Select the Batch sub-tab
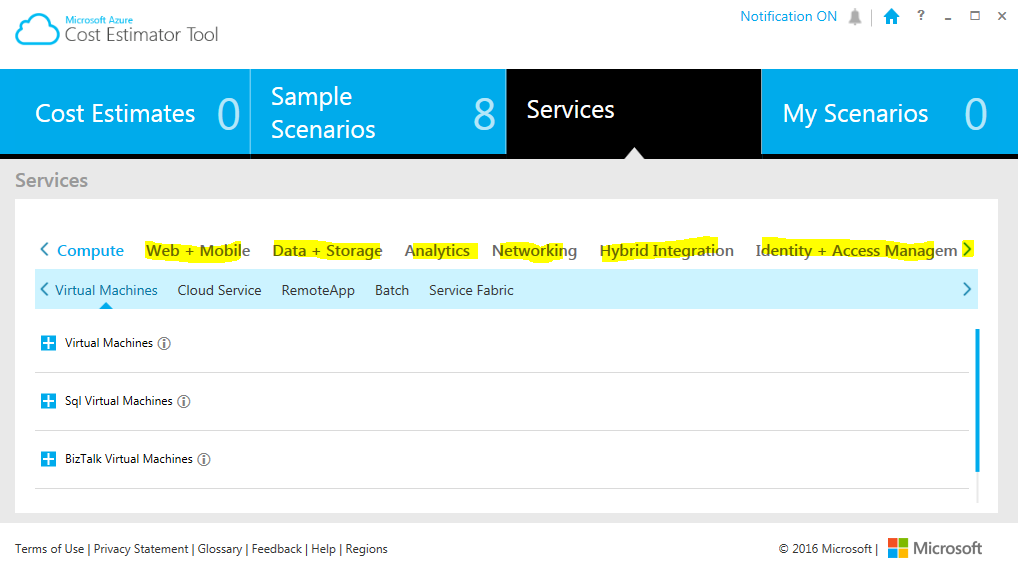The image size is (1018, 573). click(x=391, y=290)
